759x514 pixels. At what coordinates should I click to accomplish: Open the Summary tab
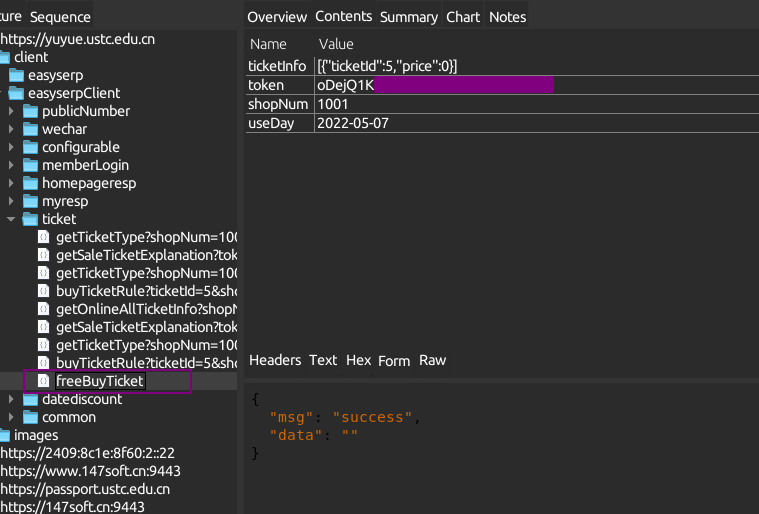[x=408, y=17]
